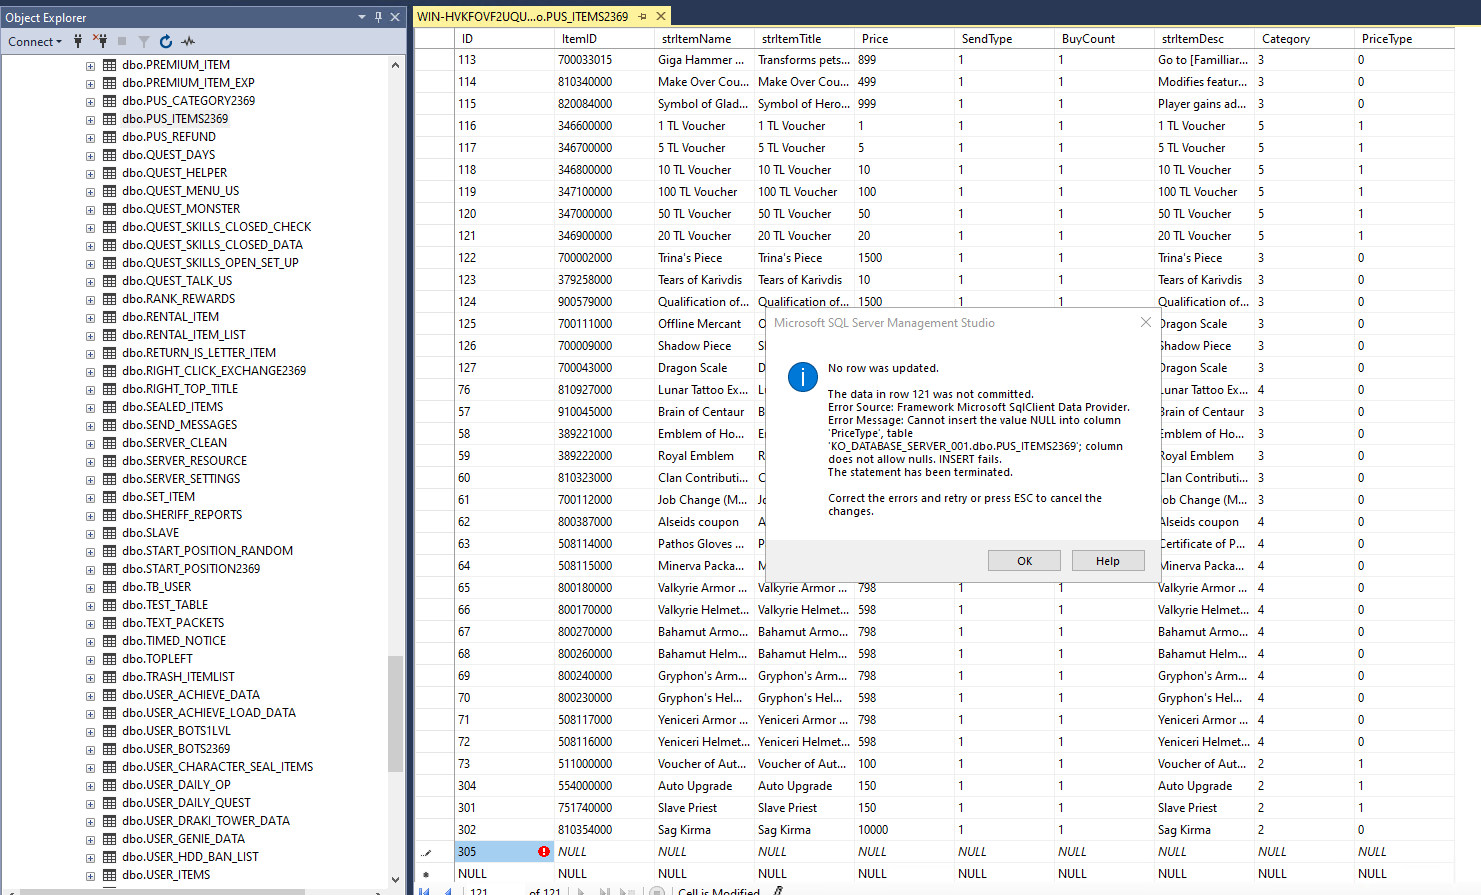Close the No row was updated dialog

tap(1145, 322)
